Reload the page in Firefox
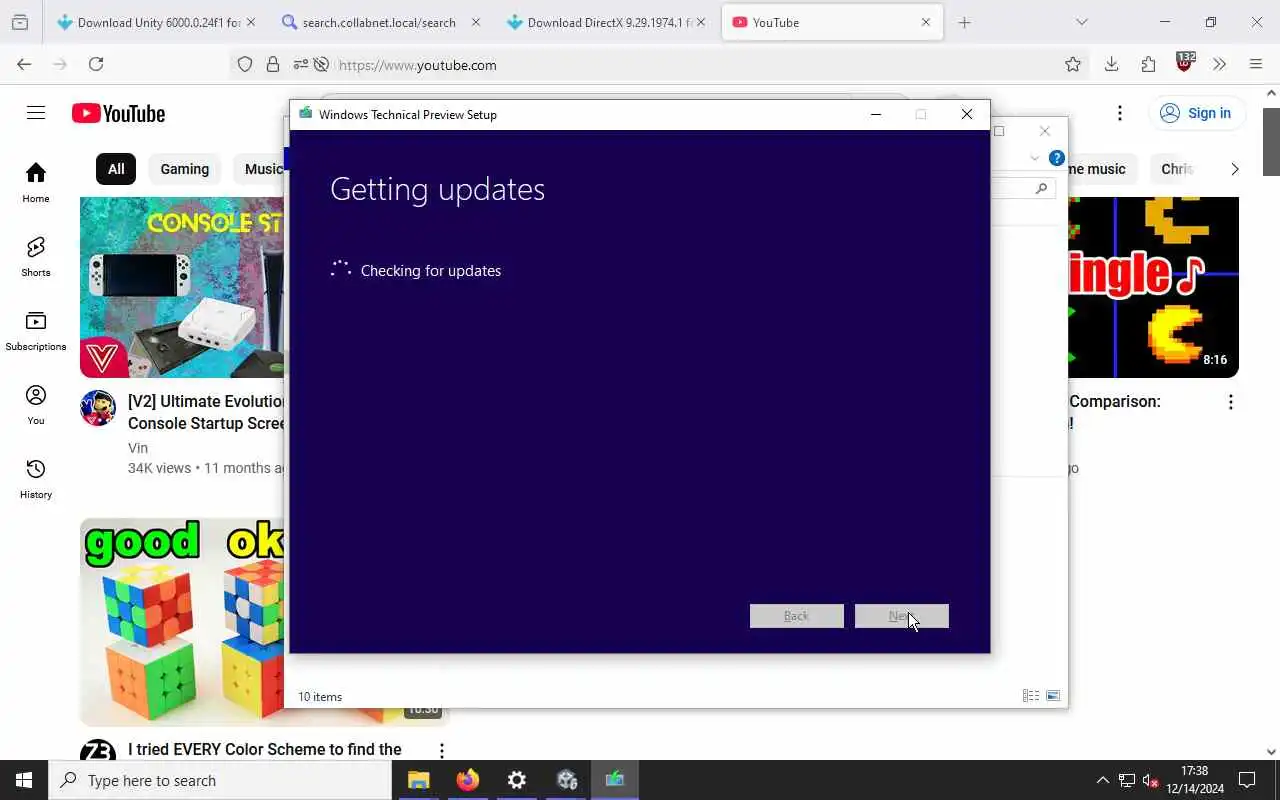This screenshot has width=1280, height=800. pyautogui.click(x=96, y=64)
